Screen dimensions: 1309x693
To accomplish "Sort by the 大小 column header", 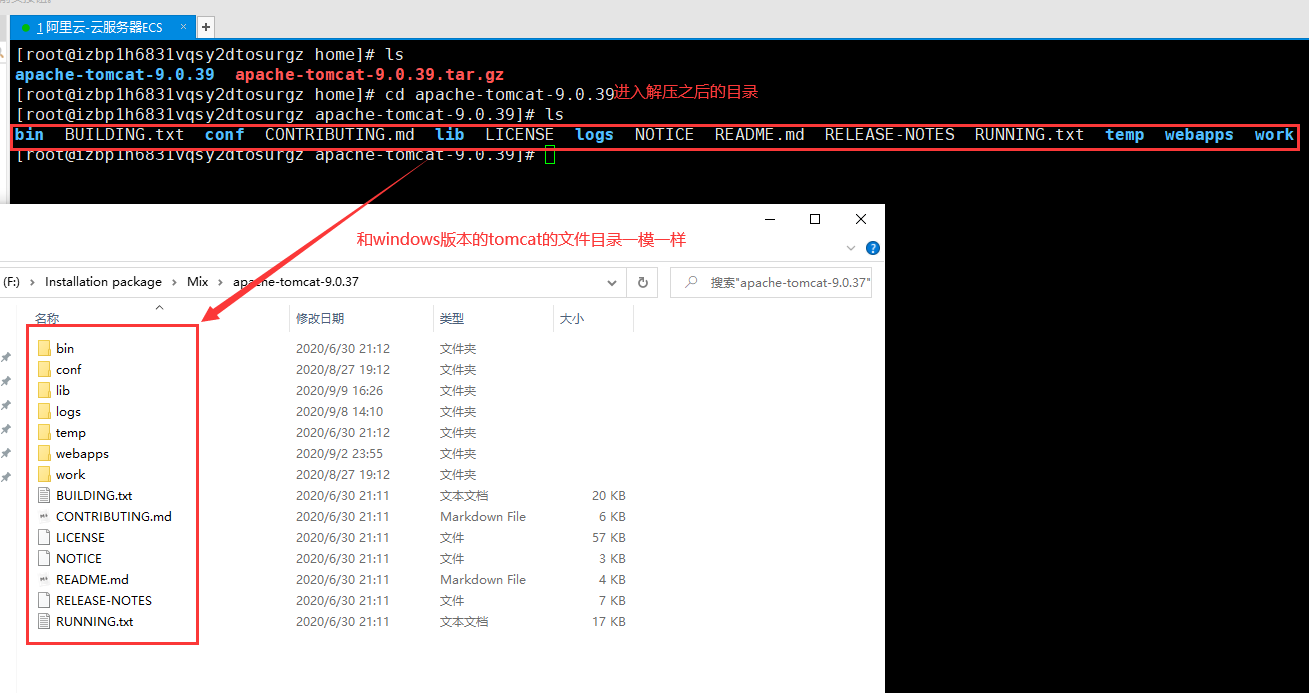I will click(x=572, y=318).
